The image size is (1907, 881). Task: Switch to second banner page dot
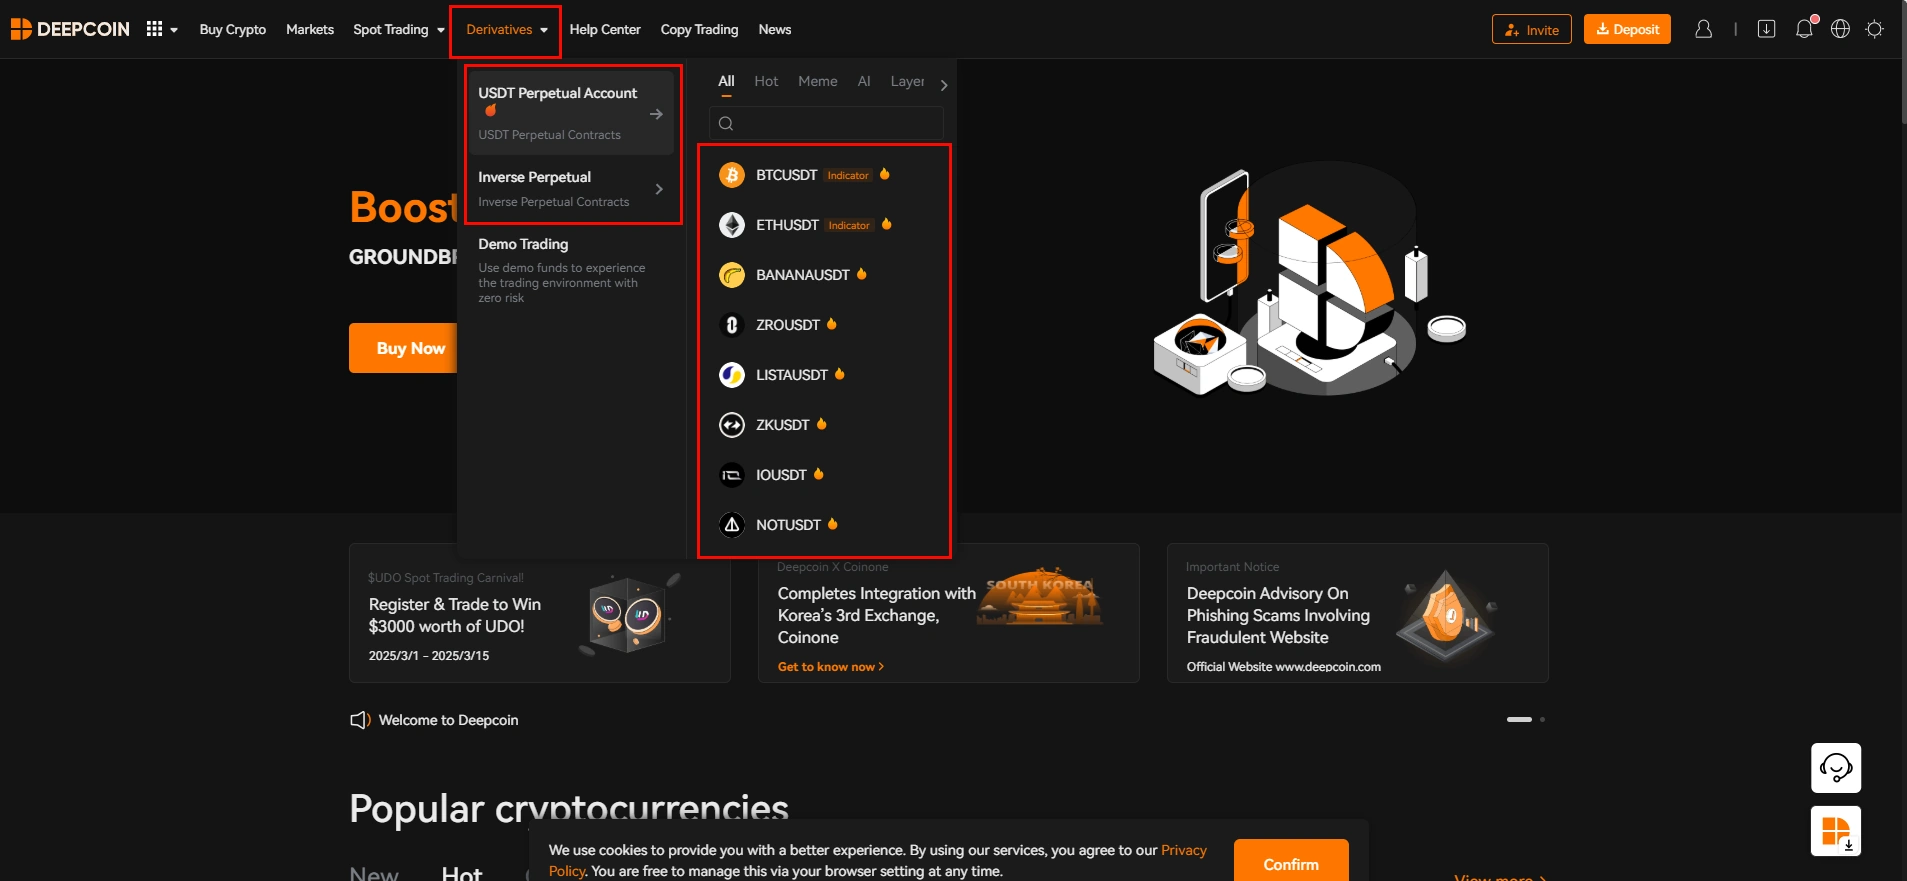1542,719
